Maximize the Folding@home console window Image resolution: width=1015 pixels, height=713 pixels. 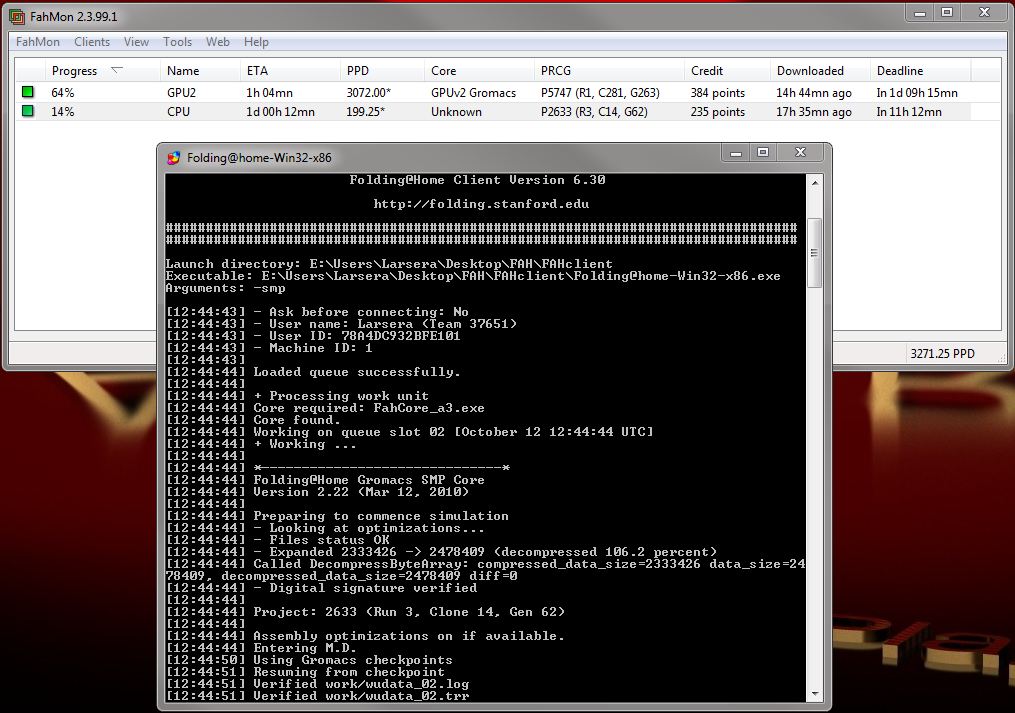763,153
